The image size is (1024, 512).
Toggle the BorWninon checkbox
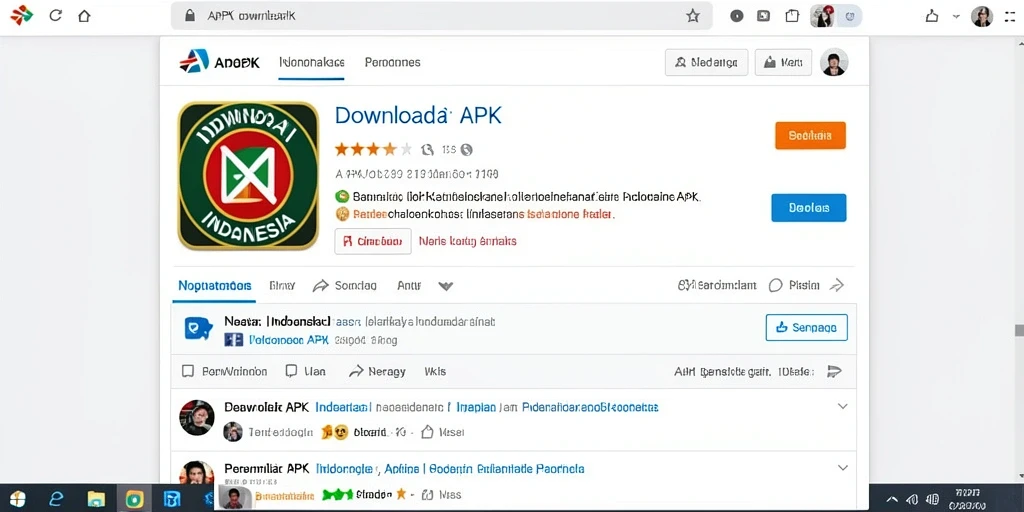[188, 371]
